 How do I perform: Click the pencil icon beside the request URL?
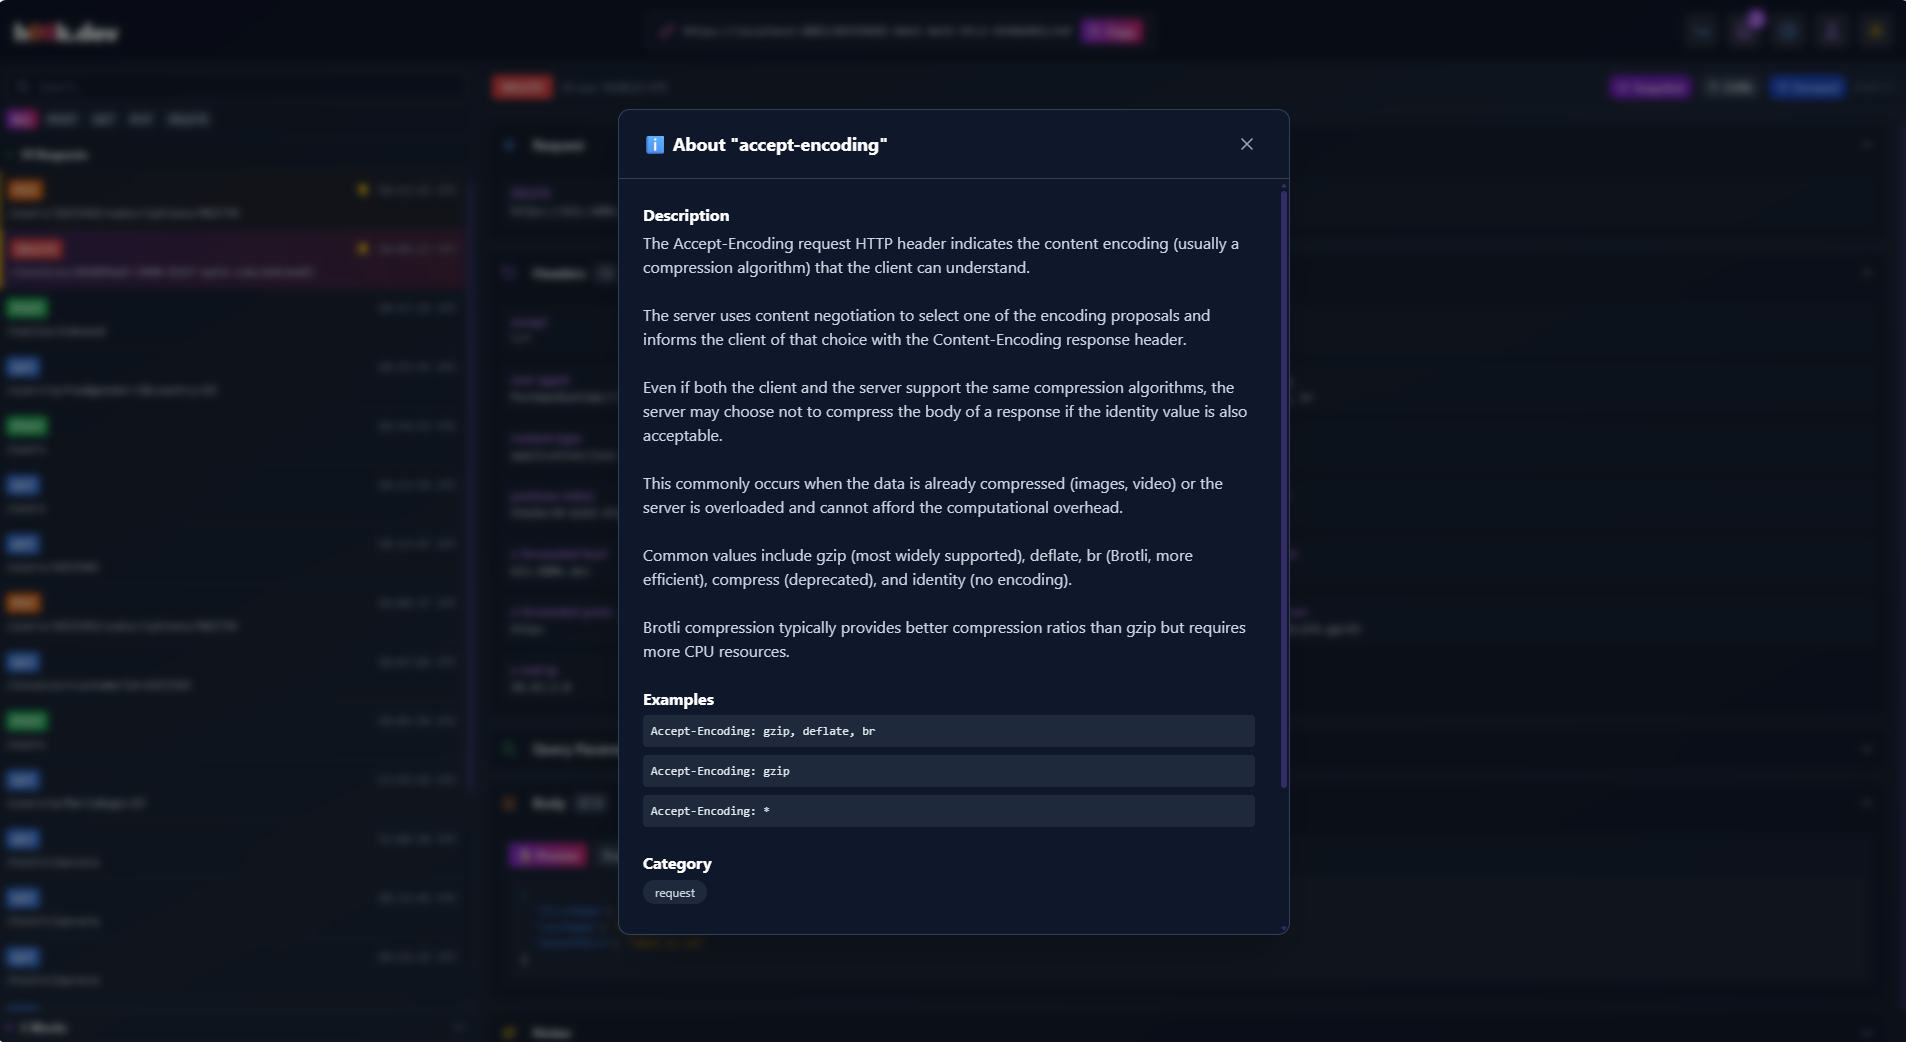pyautogui.click(x=668, y=31)
